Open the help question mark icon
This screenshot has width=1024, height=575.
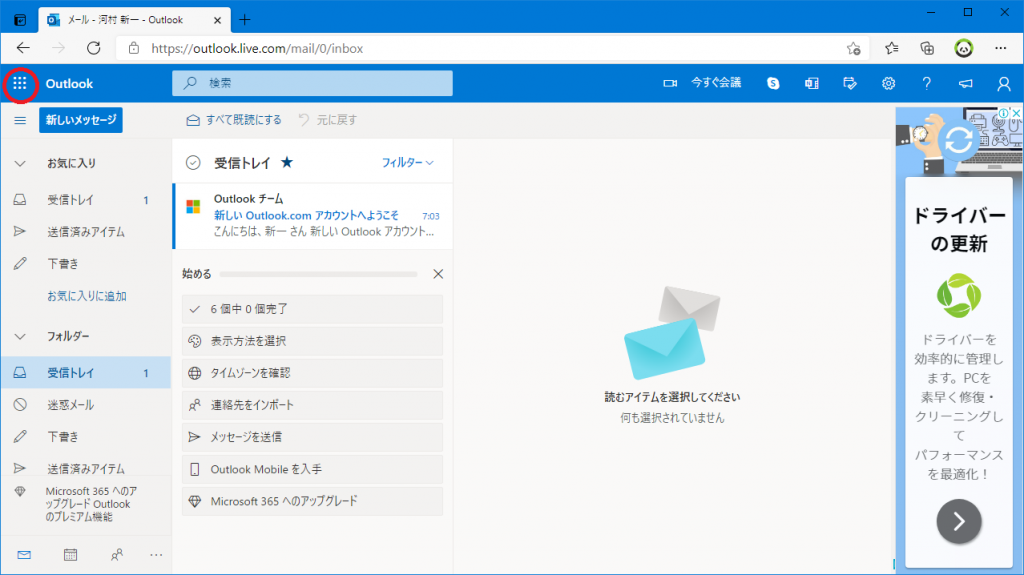point(927,84)
